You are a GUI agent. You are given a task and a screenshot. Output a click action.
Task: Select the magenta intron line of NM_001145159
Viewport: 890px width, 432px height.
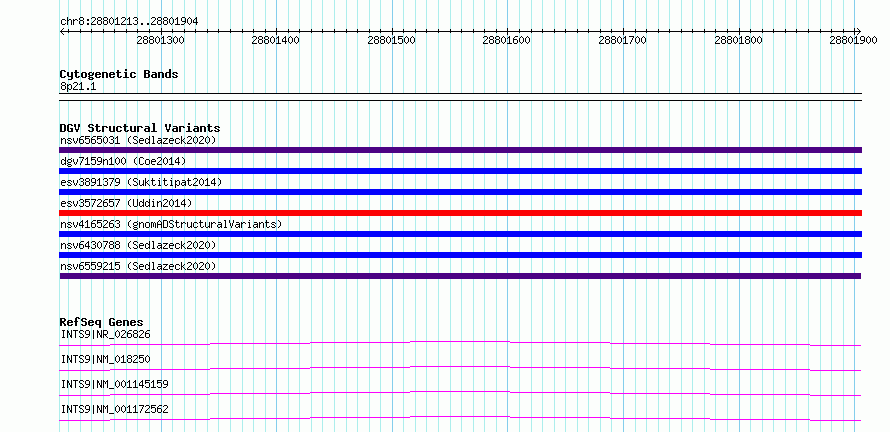pos(460,393)
